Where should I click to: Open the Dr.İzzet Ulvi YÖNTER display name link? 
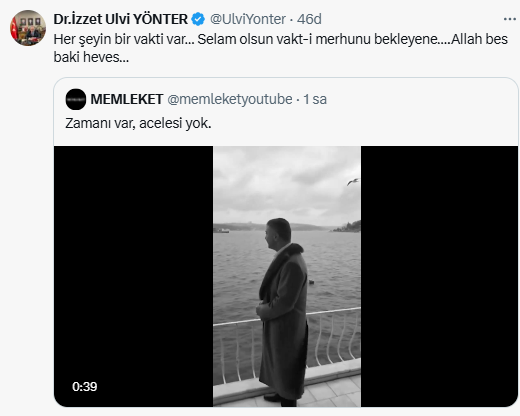[x=121, y=19]
